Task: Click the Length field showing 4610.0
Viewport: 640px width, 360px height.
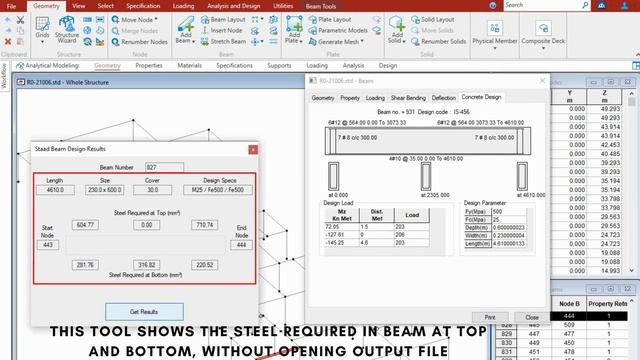Action: pos(55,190)
